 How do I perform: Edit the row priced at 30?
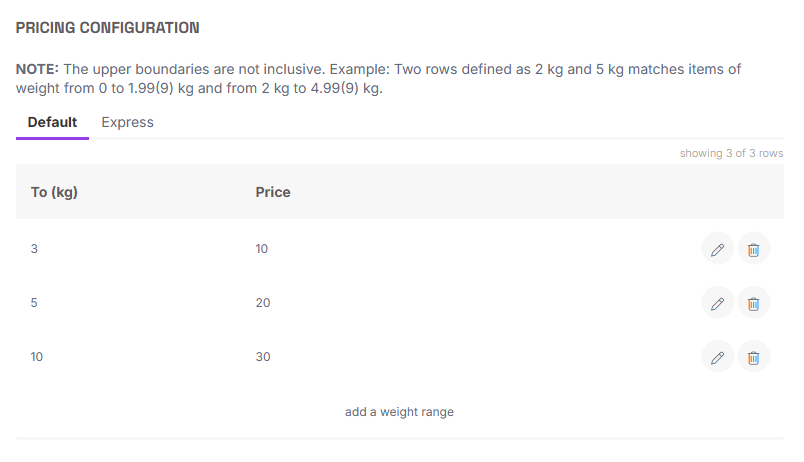click(717, 357)
